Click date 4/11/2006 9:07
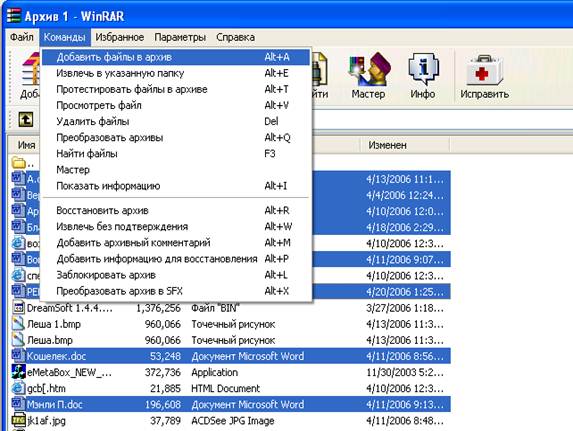This screenshot has height=431, width=573. [x=405, y=260]
